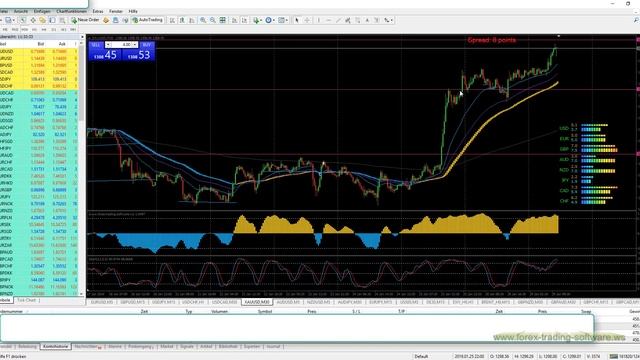The image size is (640, 360).
Task: Open the Strategy Tester icon
Action: pyautogui.click(x=62, y=20)
